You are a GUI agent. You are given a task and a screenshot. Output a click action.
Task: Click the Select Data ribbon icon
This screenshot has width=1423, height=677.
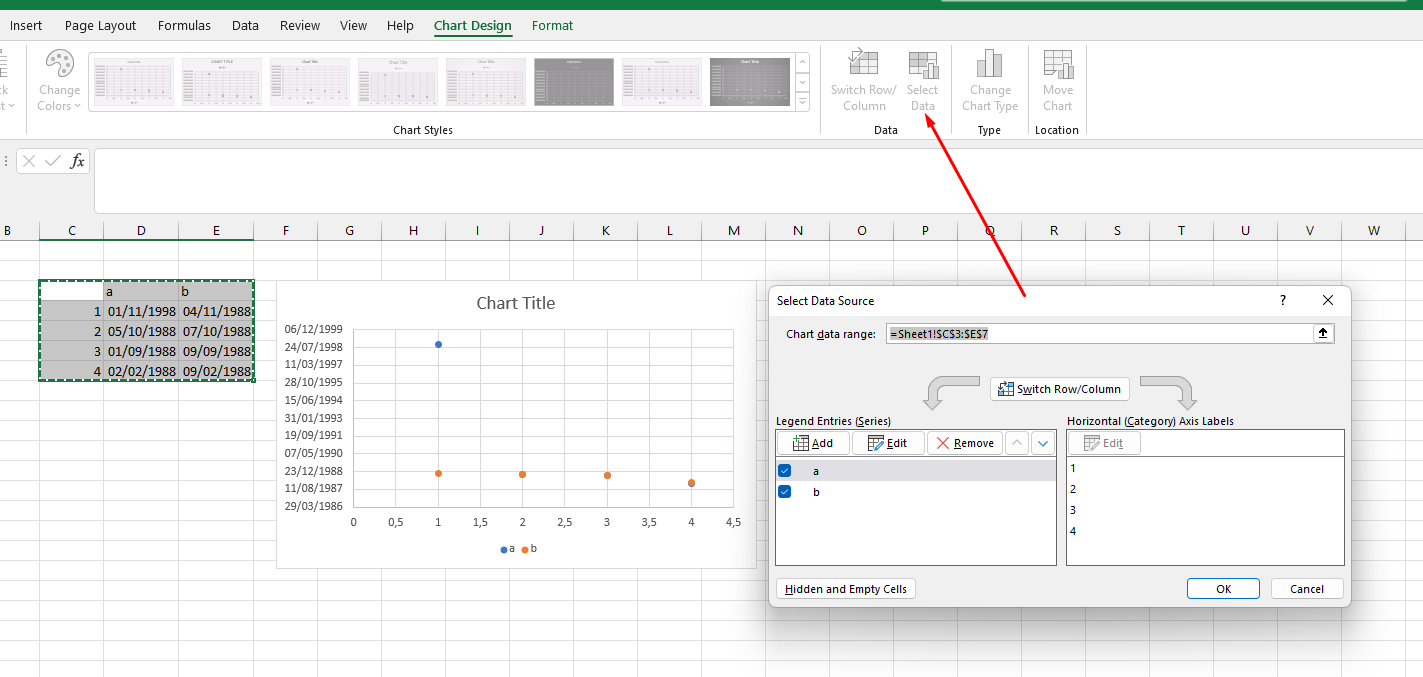point(922,81)
